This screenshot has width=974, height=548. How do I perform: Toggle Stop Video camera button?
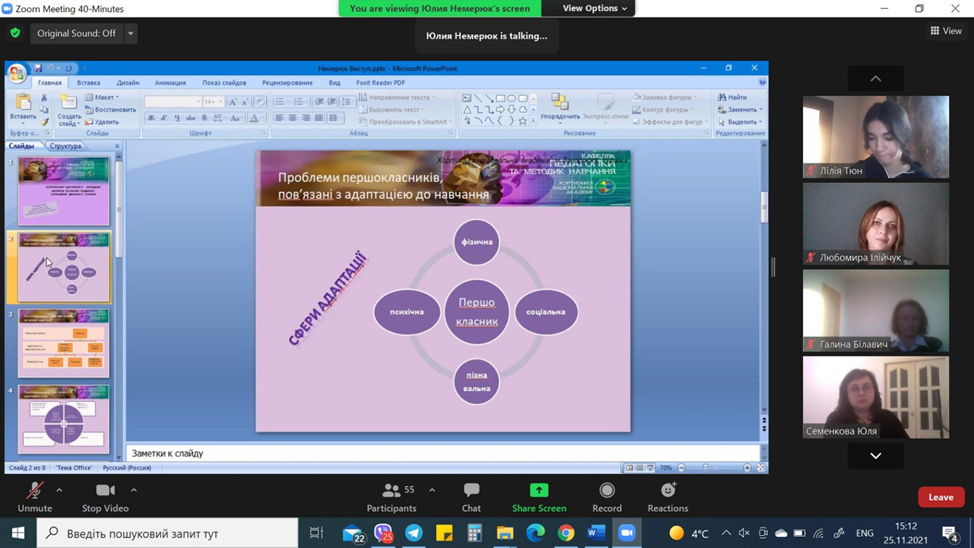coord(105,491)
